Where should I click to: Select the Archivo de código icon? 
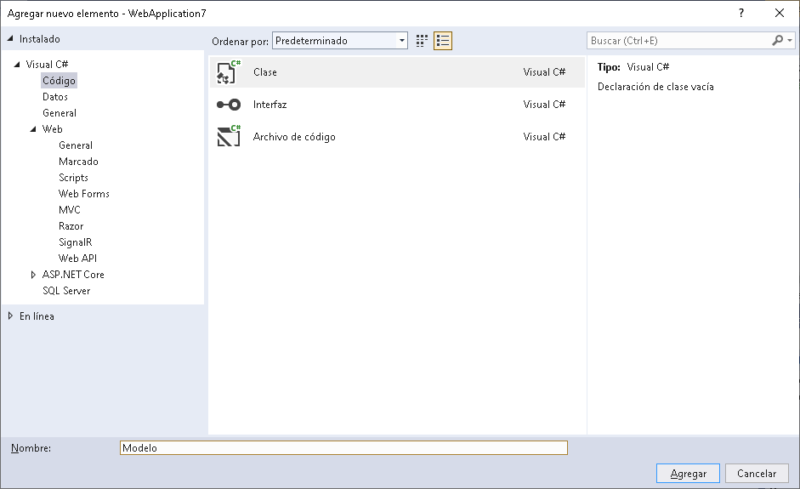[228, 136]
